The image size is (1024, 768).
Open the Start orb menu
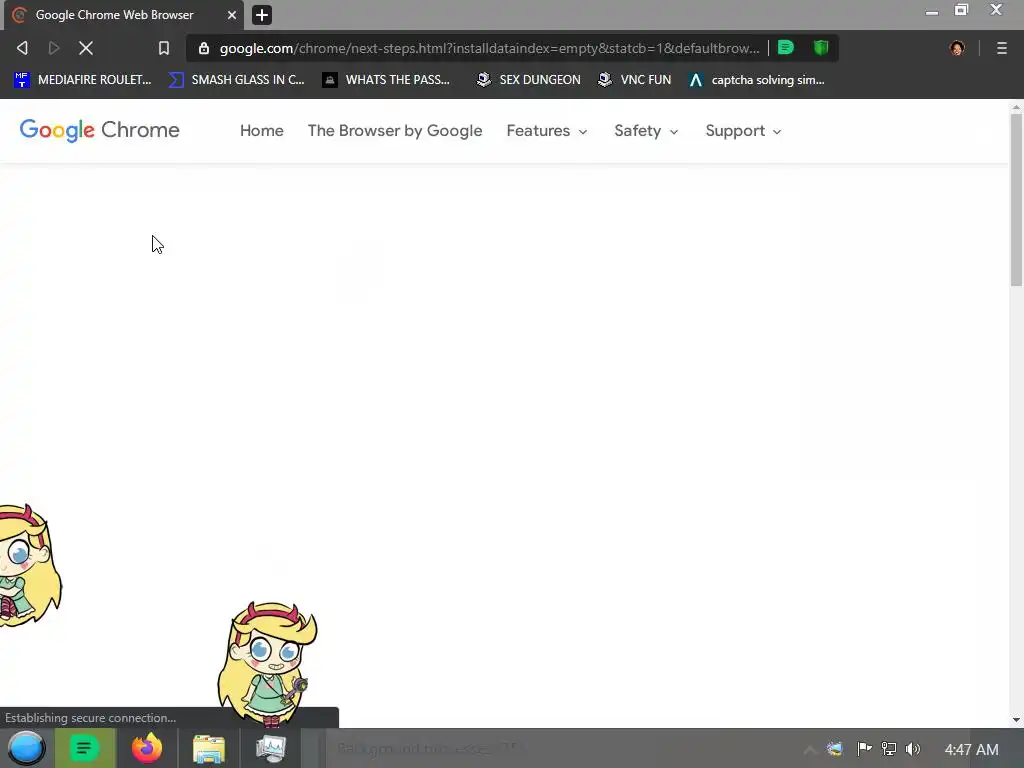pyautogui.click(x=26, y=748)
